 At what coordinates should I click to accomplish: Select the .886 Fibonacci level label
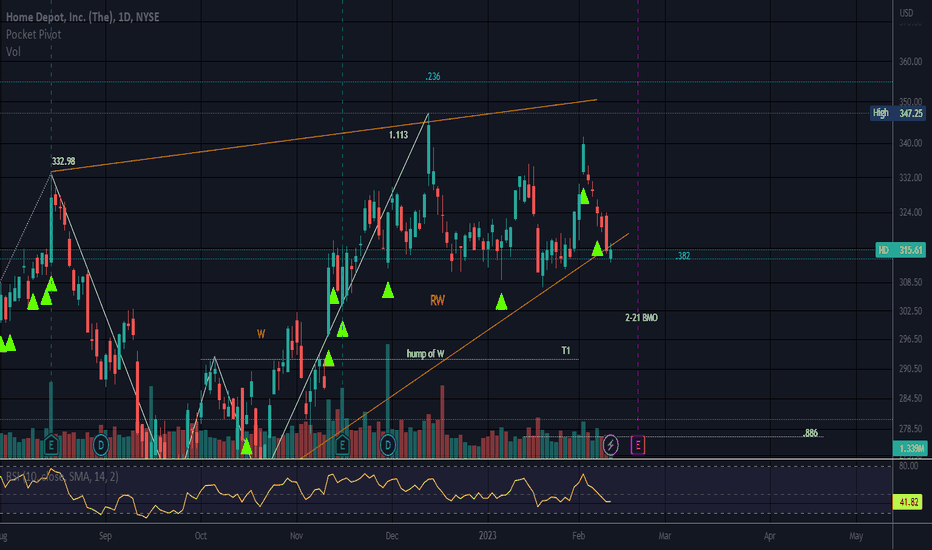click(x=810, y=433)
